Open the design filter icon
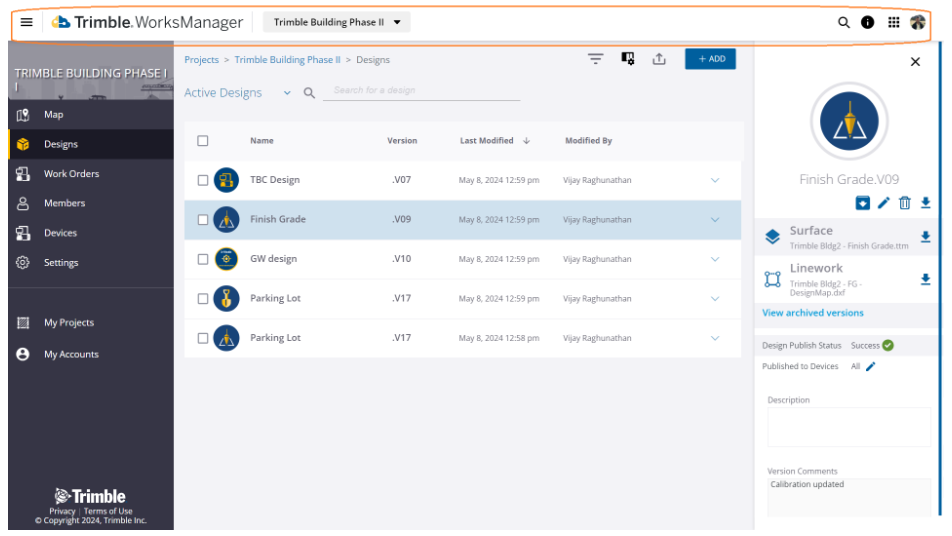This screenshot has height=536, width=952. coord(596,59)
